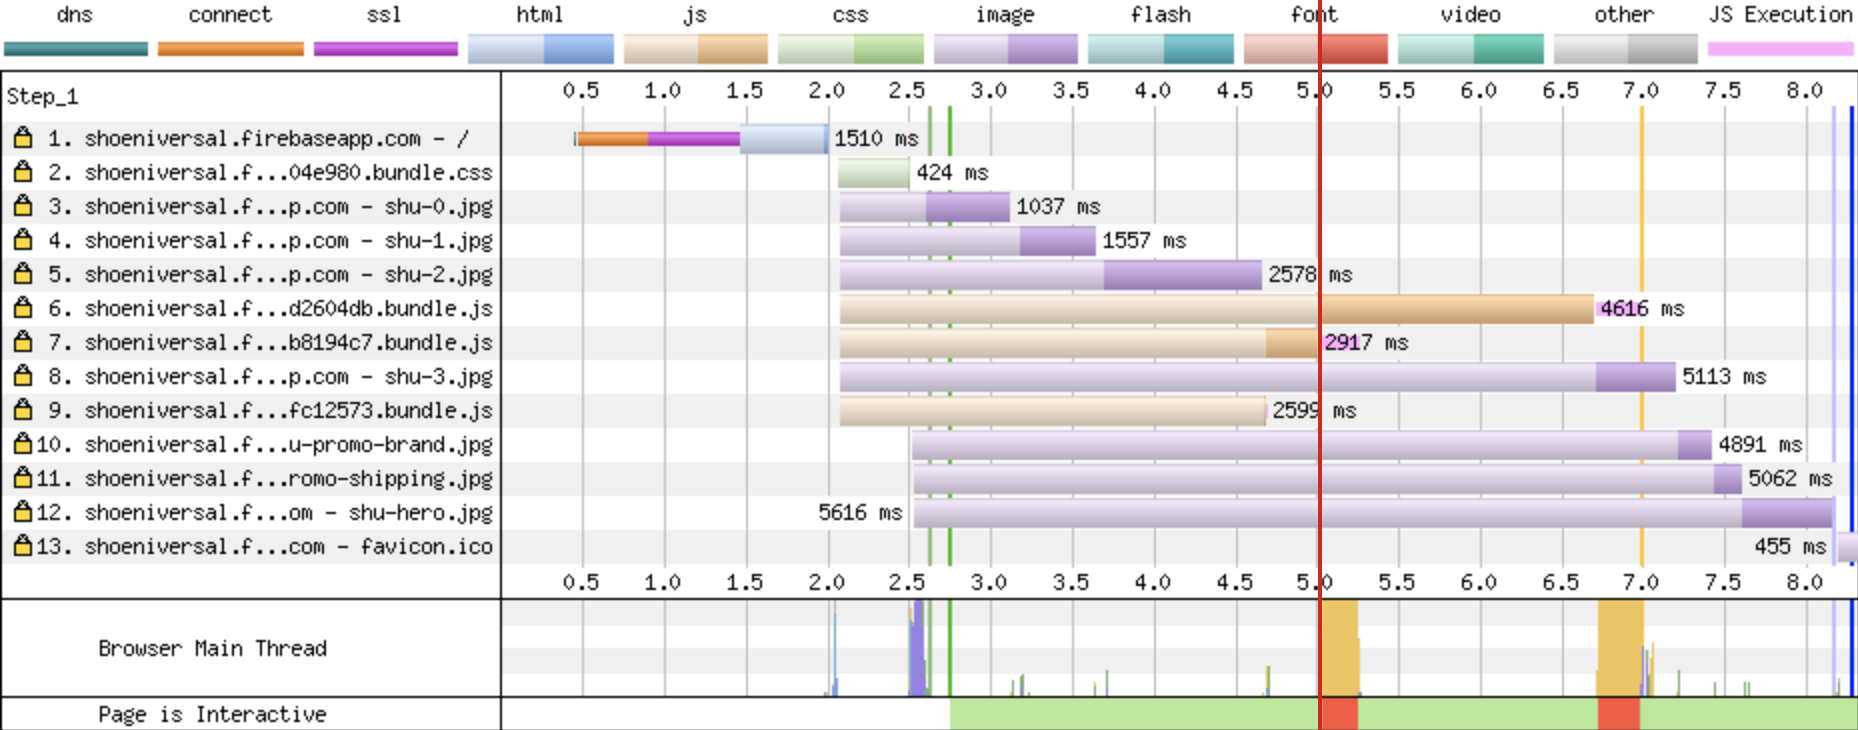This screenshot has width=1858, height=730.
Task: Click the 2917 ms label on request 7
Action: 1366,342
